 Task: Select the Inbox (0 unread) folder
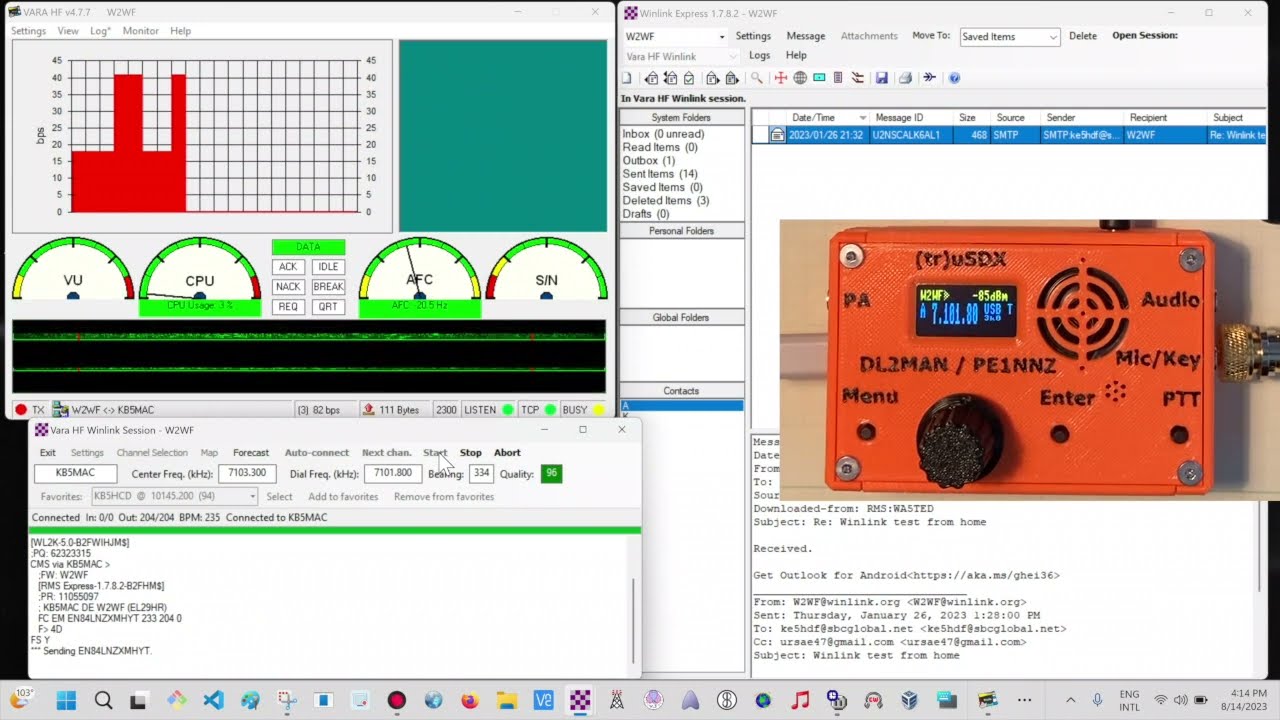pyautogui.click(x=663, y=134)
